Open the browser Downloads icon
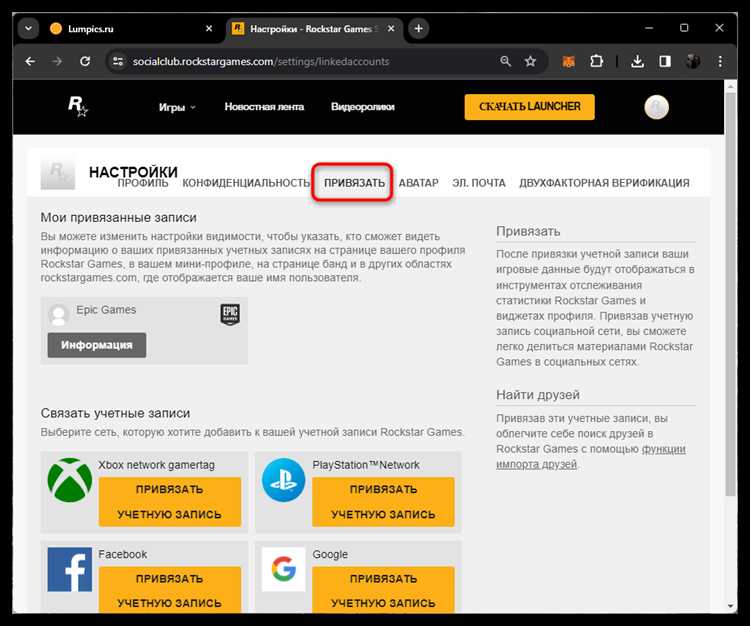Screen dimensions: 750x626 (x=637, y=61)
